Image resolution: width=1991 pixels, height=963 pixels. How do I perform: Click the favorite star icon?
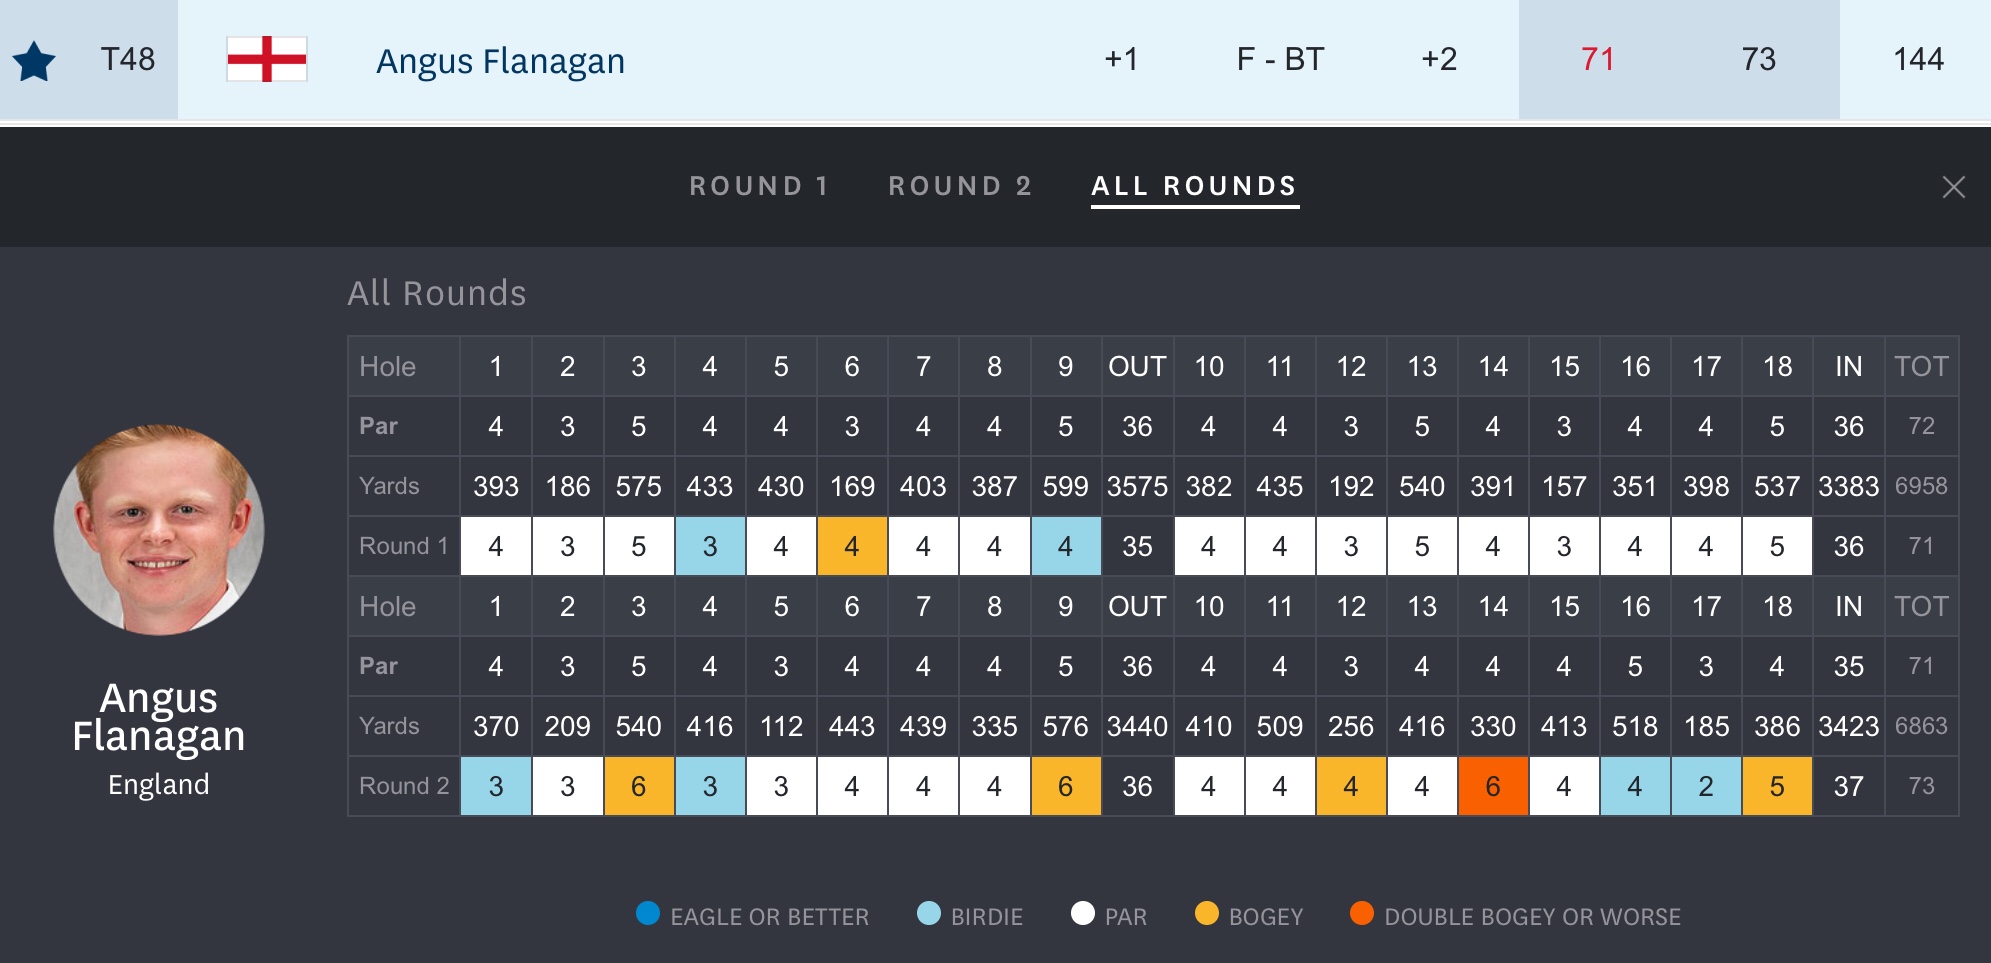(x=34, y=61)
